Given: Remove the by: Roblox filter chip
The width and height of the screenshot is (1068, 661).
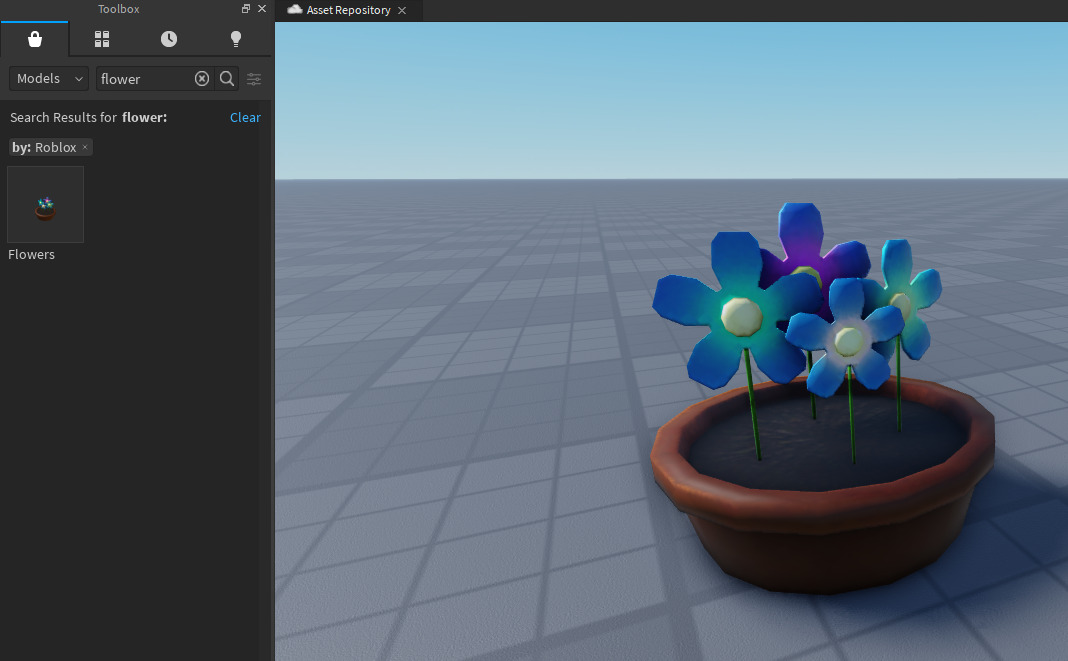Looking at the screenshot, I should click(86, 147).
